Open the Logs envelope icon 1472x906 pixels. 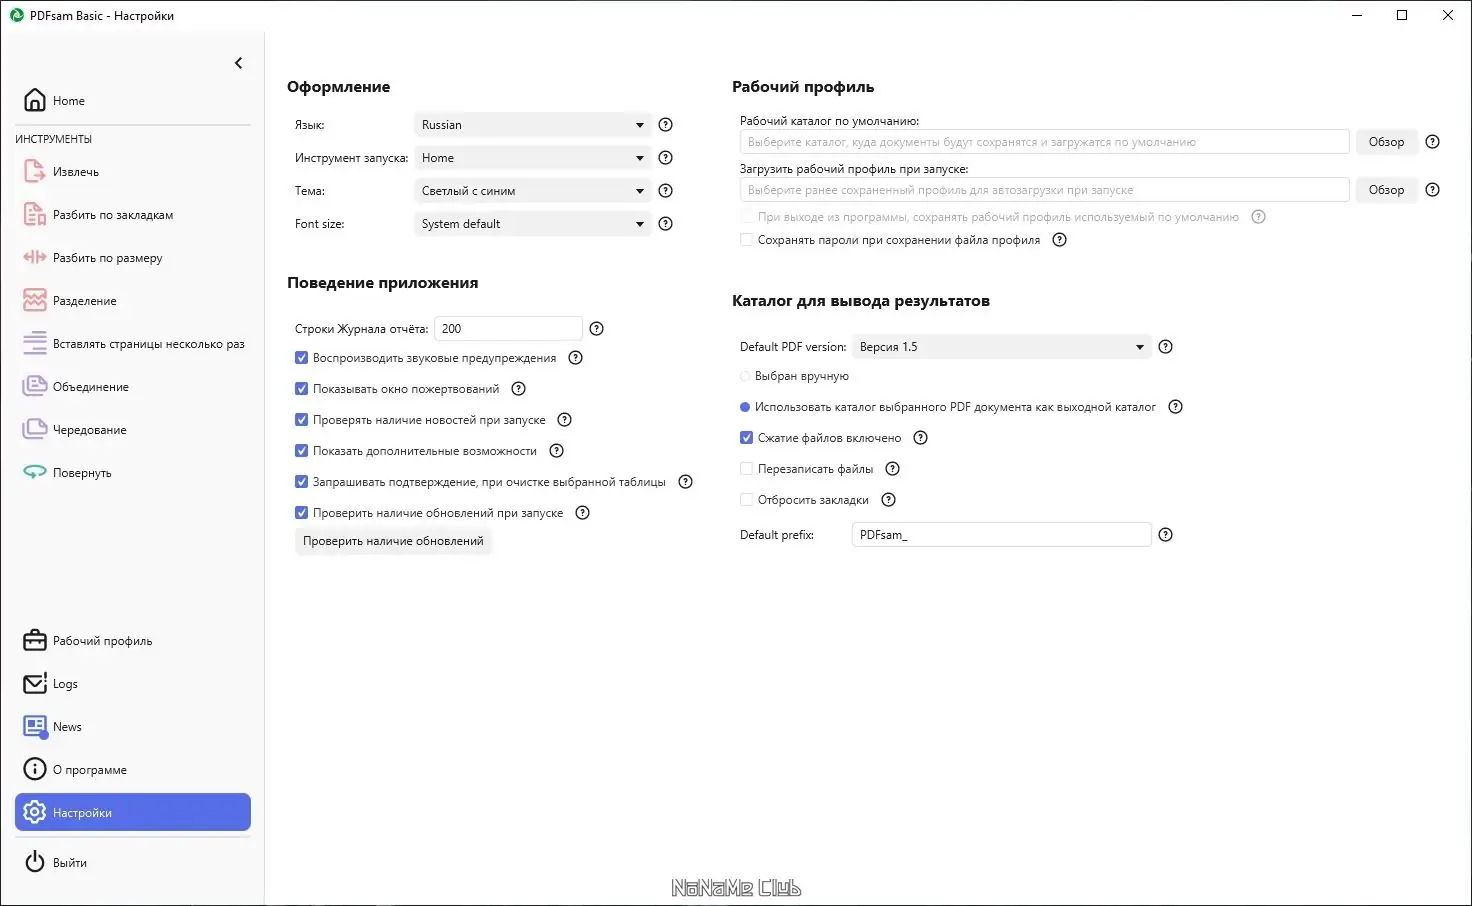tap(35, 683)
